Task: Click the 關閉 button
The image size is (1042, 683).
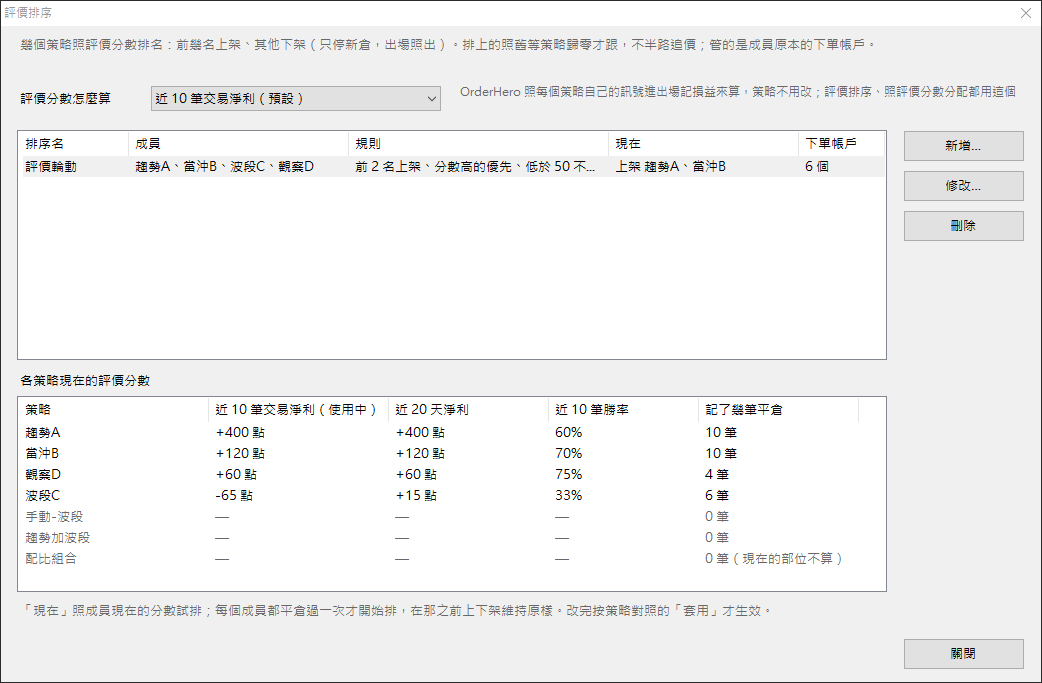Action: click(963, 654)
